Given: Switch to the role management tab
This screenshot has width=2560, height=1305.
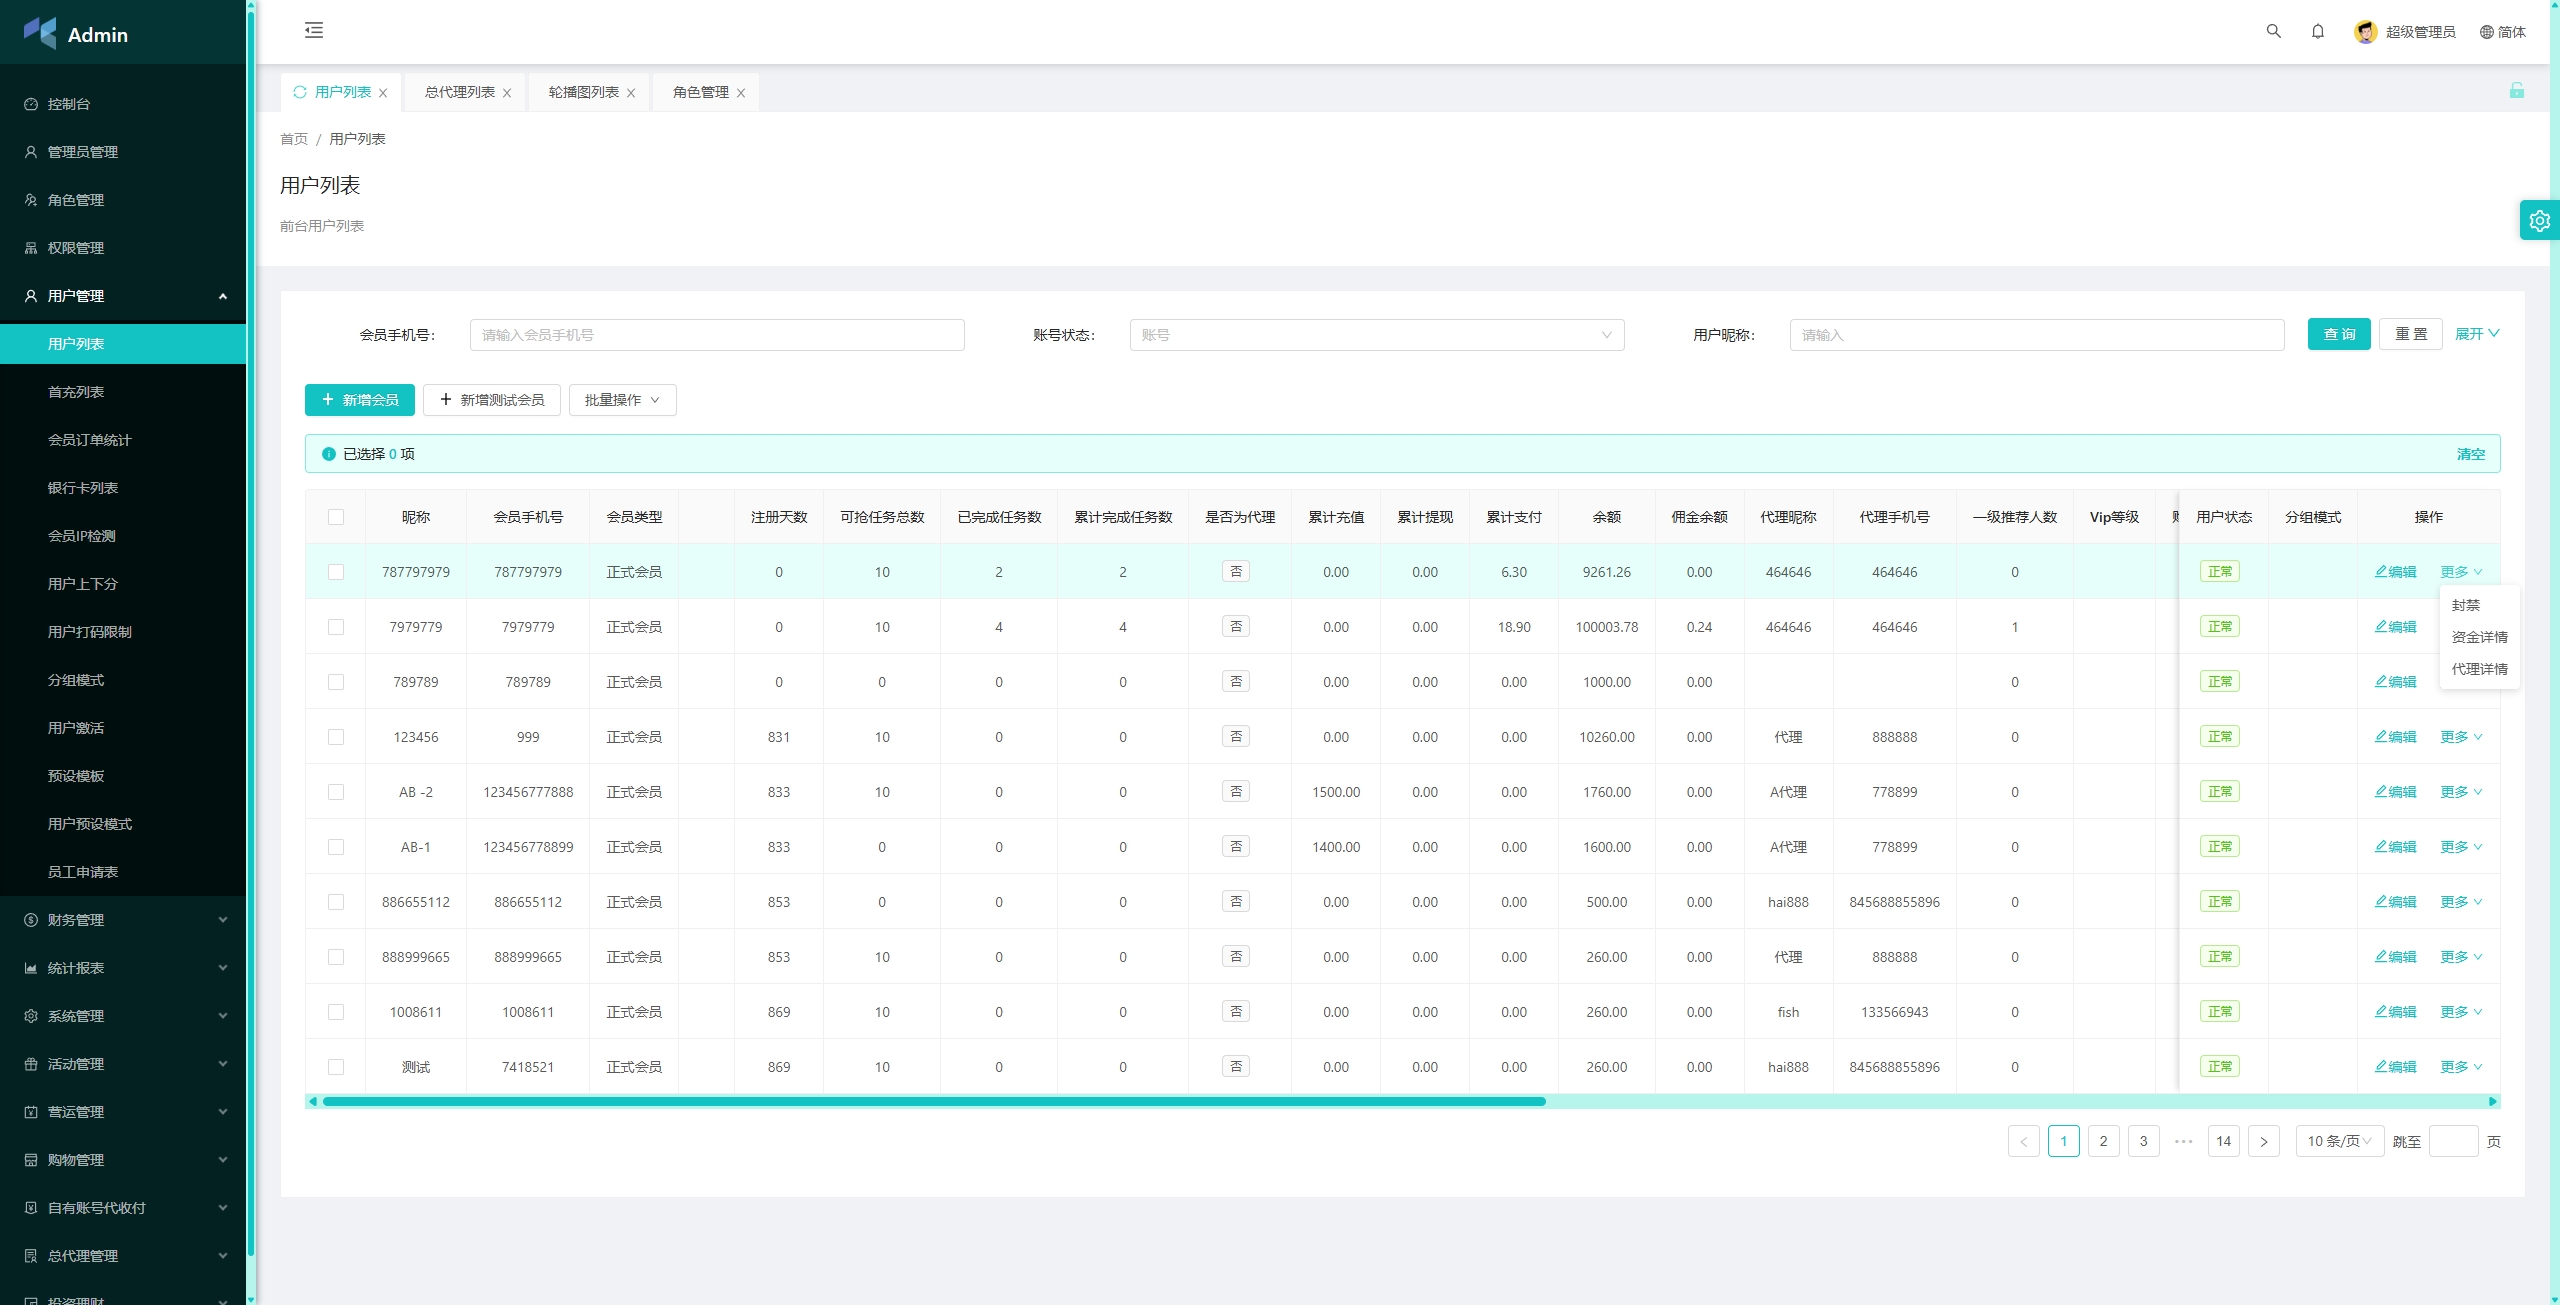Looking at the screenshot, I should [701, 92].
